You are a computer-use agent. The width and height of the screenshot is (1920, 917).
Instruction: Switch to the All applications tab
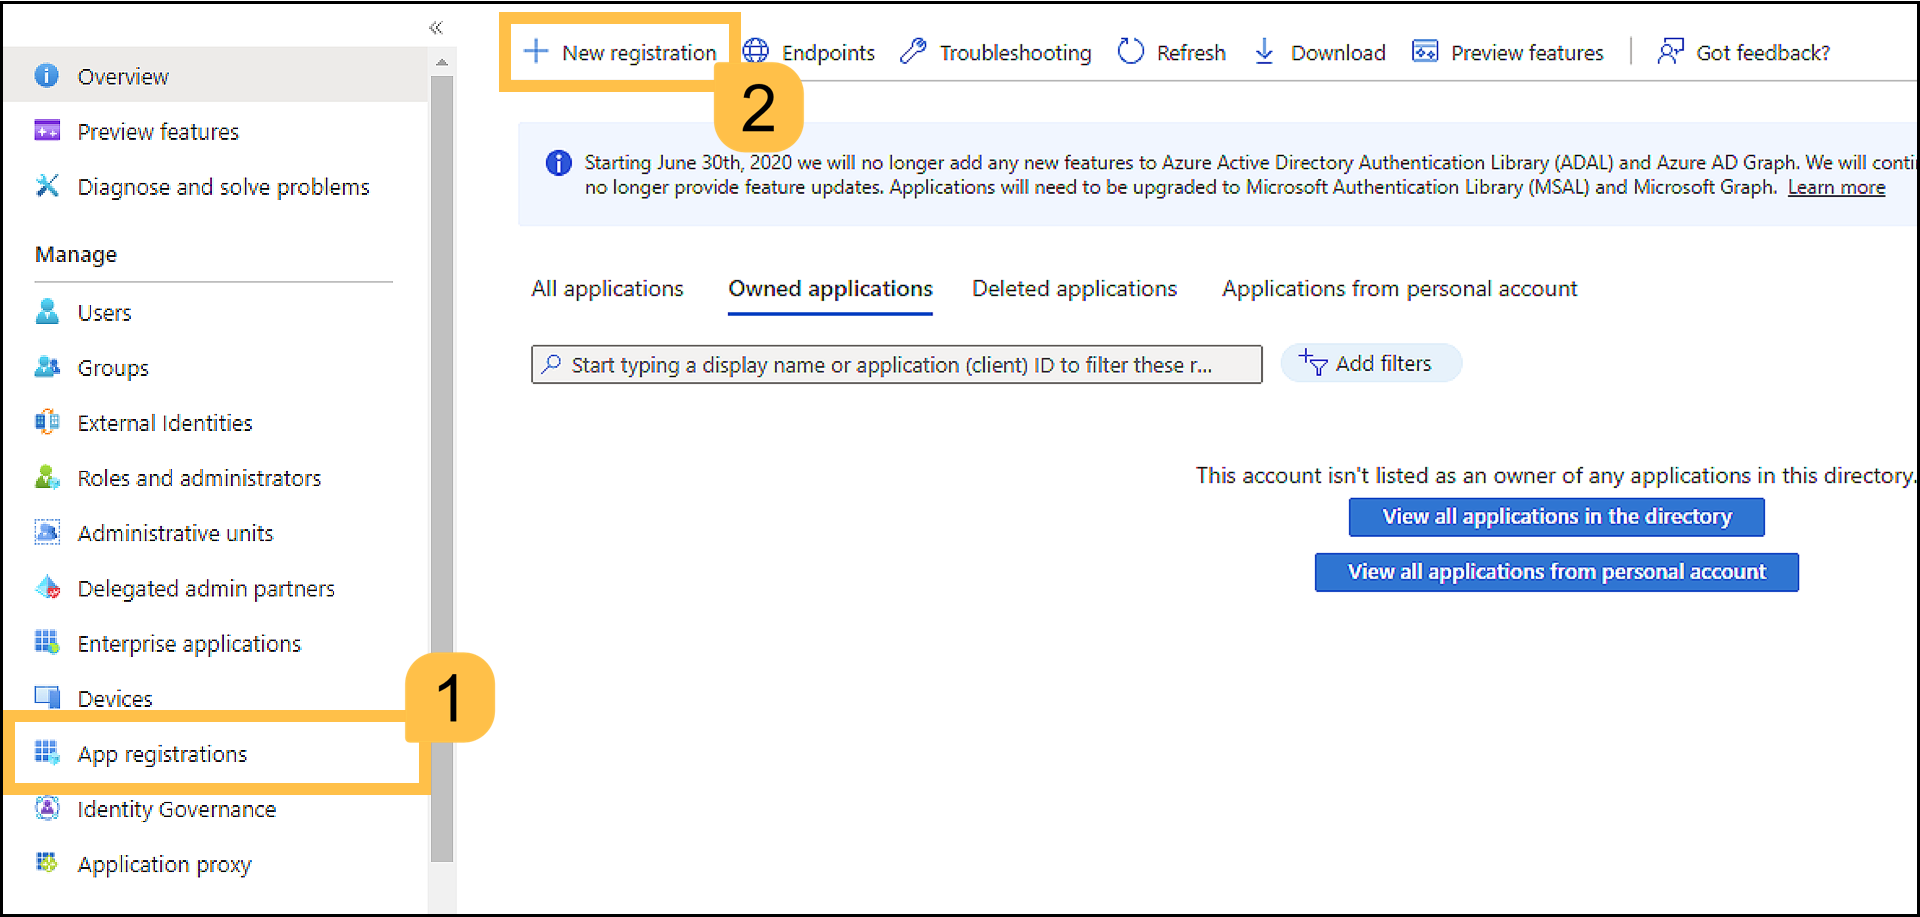click(x=607, y=289)
